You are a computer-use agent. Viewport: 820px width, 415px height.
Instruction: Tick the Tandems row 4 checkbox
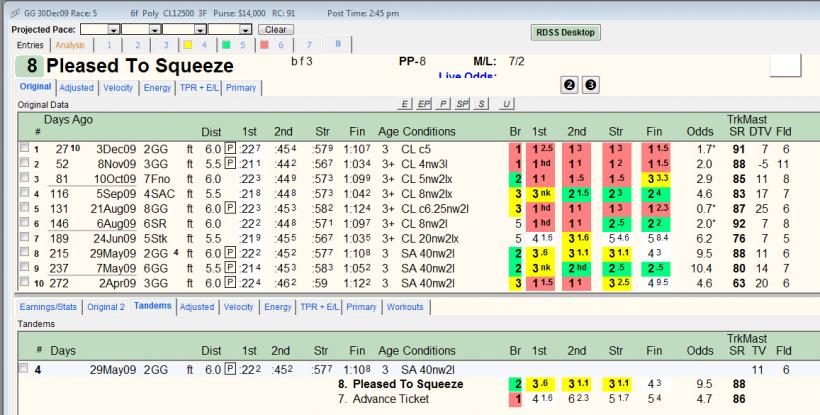click(x=23, y=368)
